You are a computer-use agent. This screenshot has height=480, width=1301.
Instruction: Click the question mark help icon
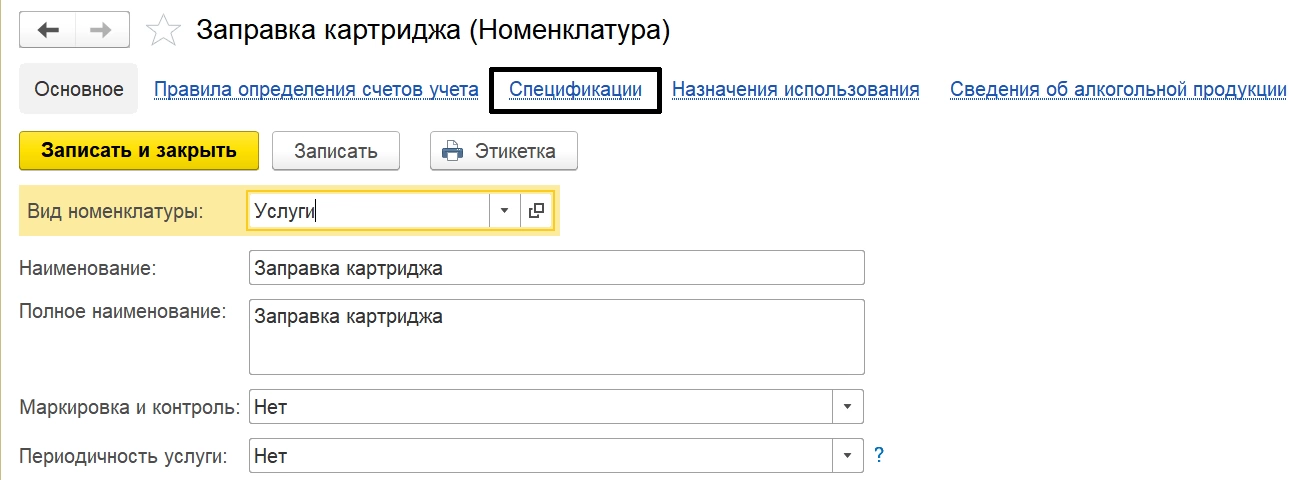point(879,456)
